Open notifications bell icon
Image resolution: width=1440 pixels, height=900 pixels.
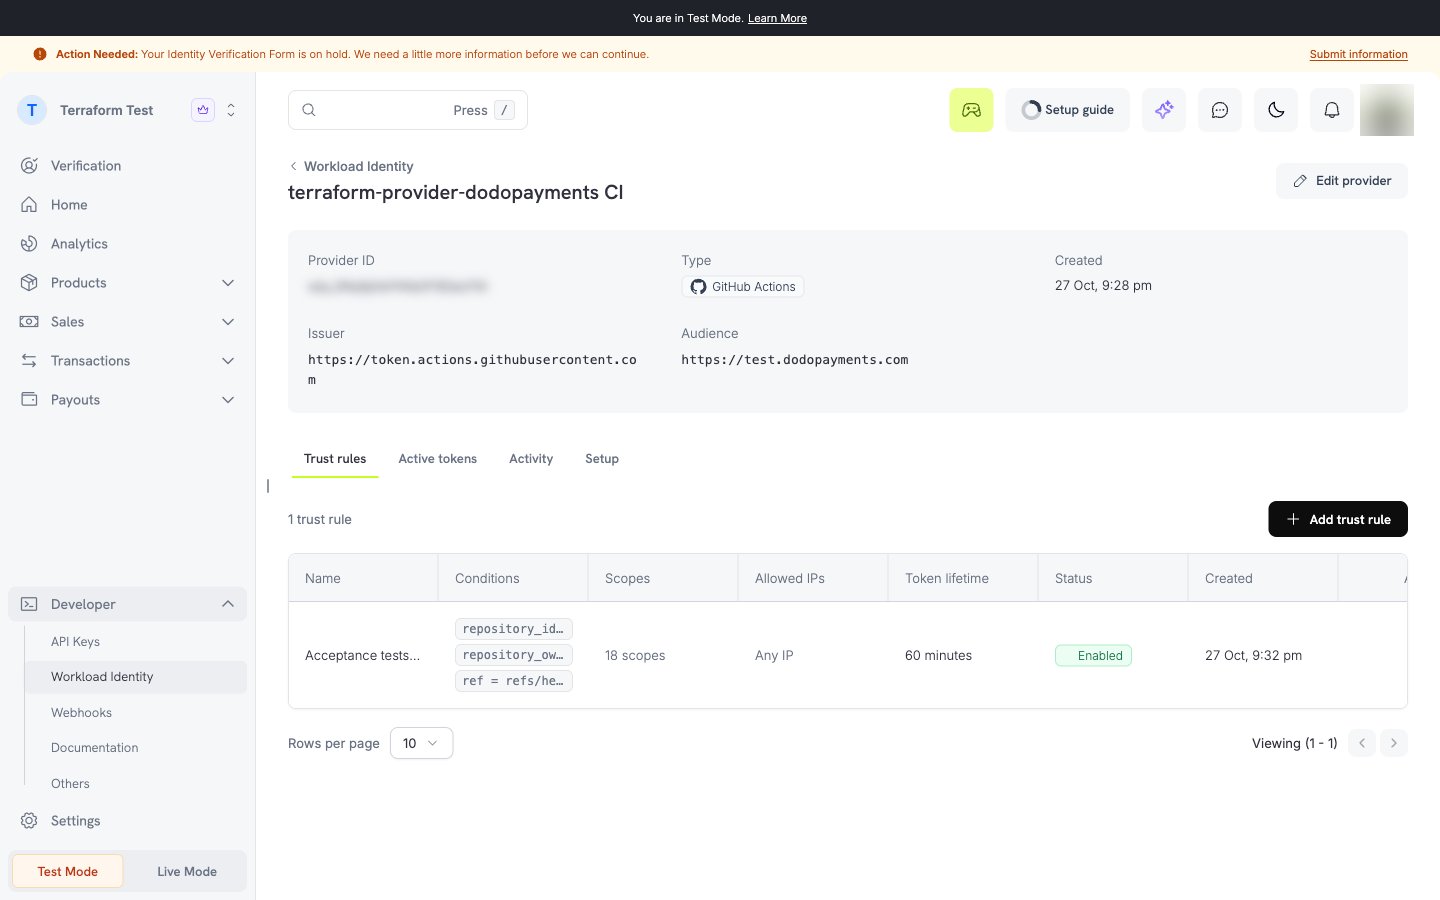1332,110
